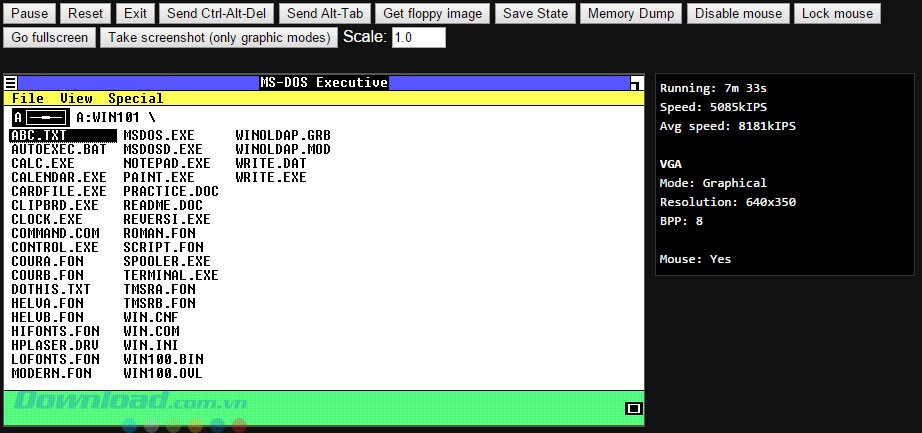Image resolution: width=922 pixels, height=433 pixels.
Task: Click the Go fullscreen button
Action: 49,38
